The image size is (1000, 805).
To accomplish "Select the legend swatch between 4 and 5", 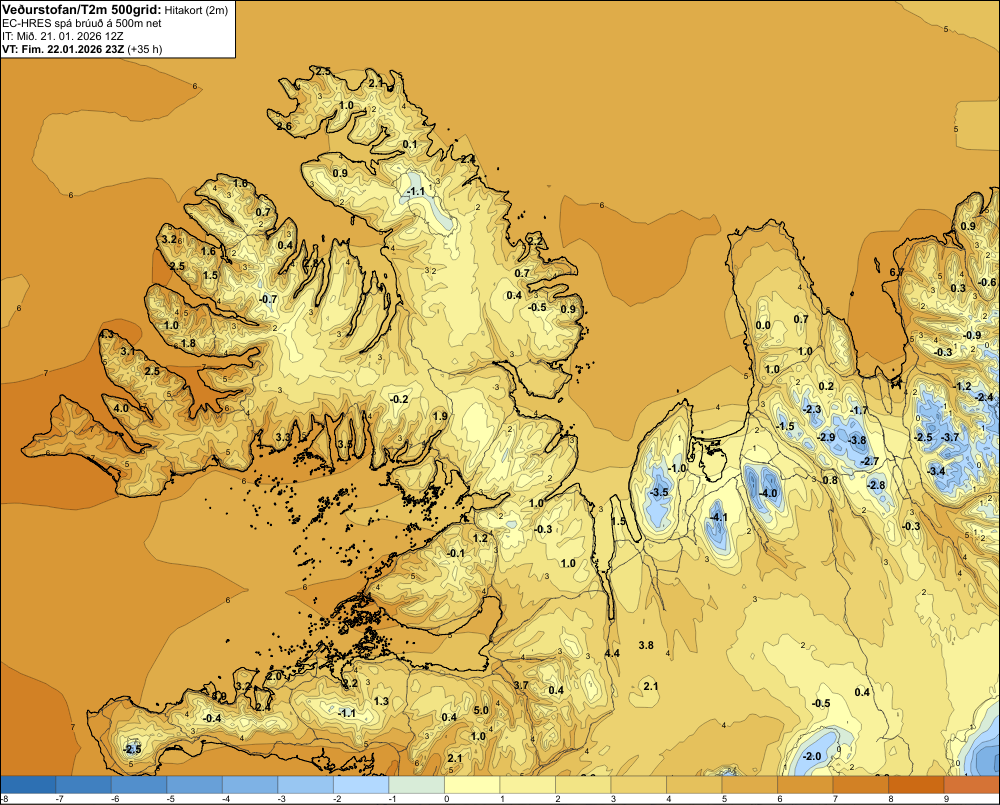I will (x=694, y=785).
